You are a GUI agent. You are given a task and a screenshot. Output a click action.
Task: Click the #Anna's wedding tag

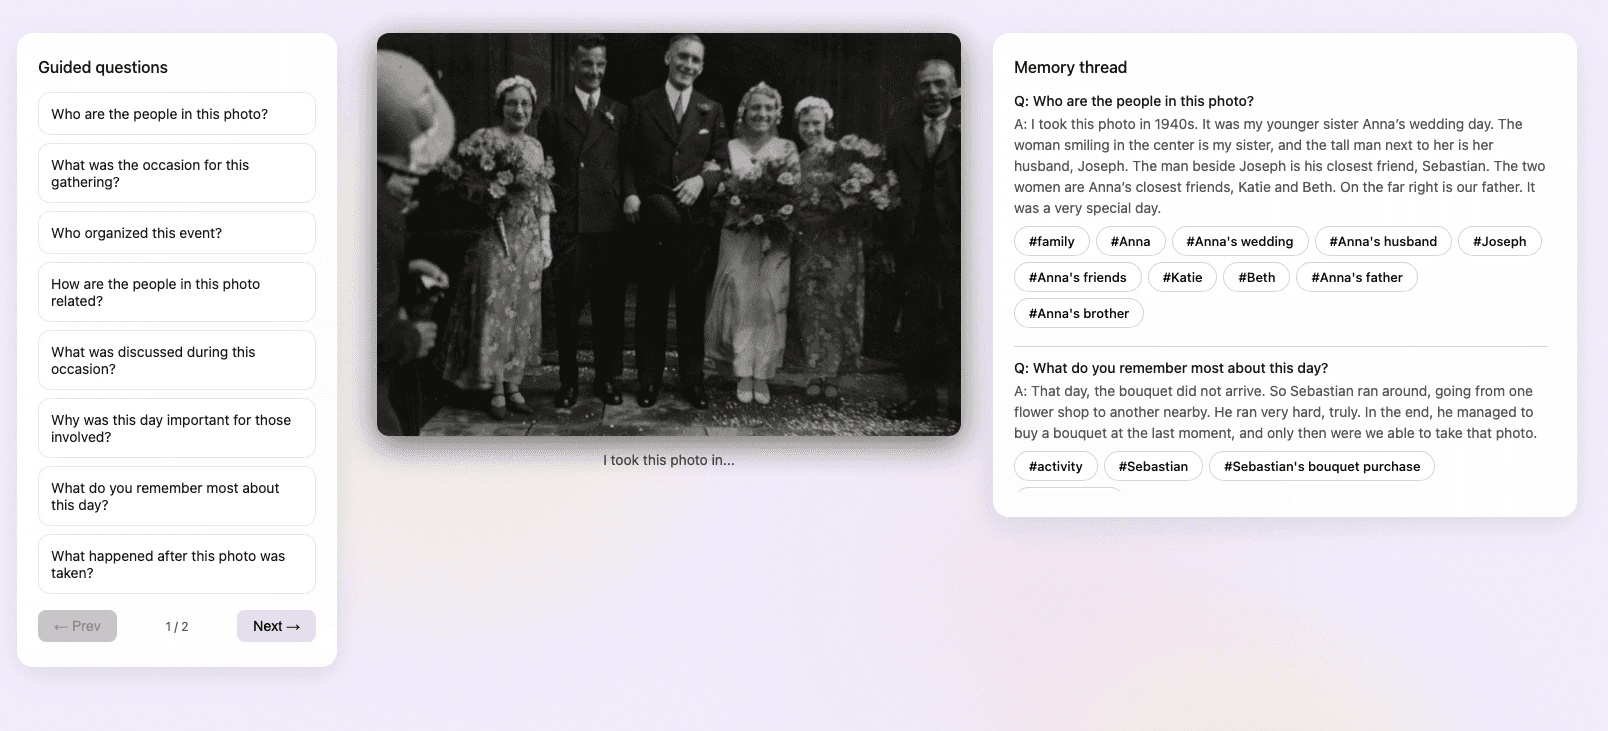tap(1240, 241)
